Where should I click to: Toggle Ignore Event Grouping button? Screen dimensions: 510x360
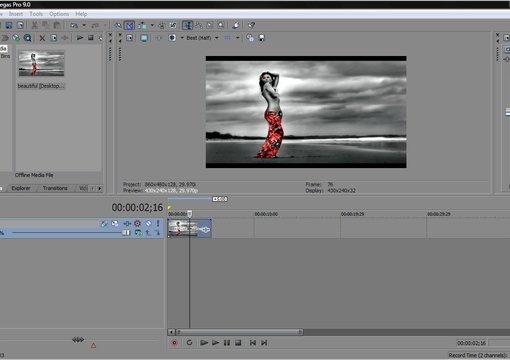(173, 25)
